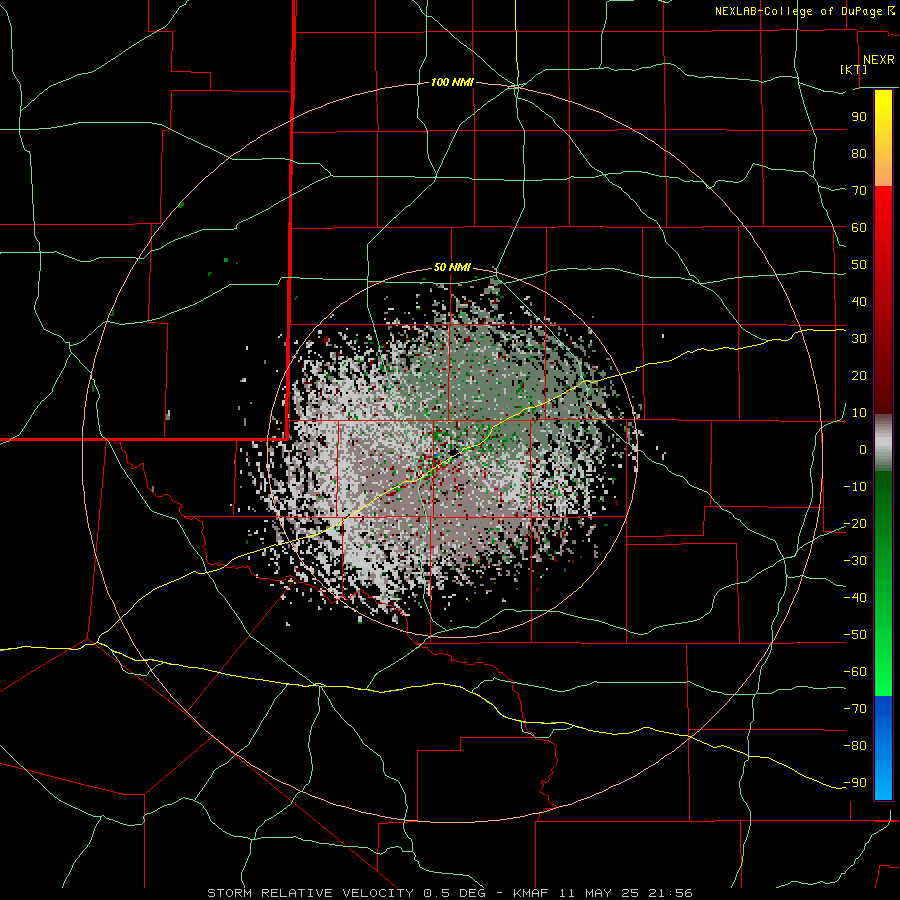
Task: Click the -10 value on velocity scale
Action: [855, 487]
